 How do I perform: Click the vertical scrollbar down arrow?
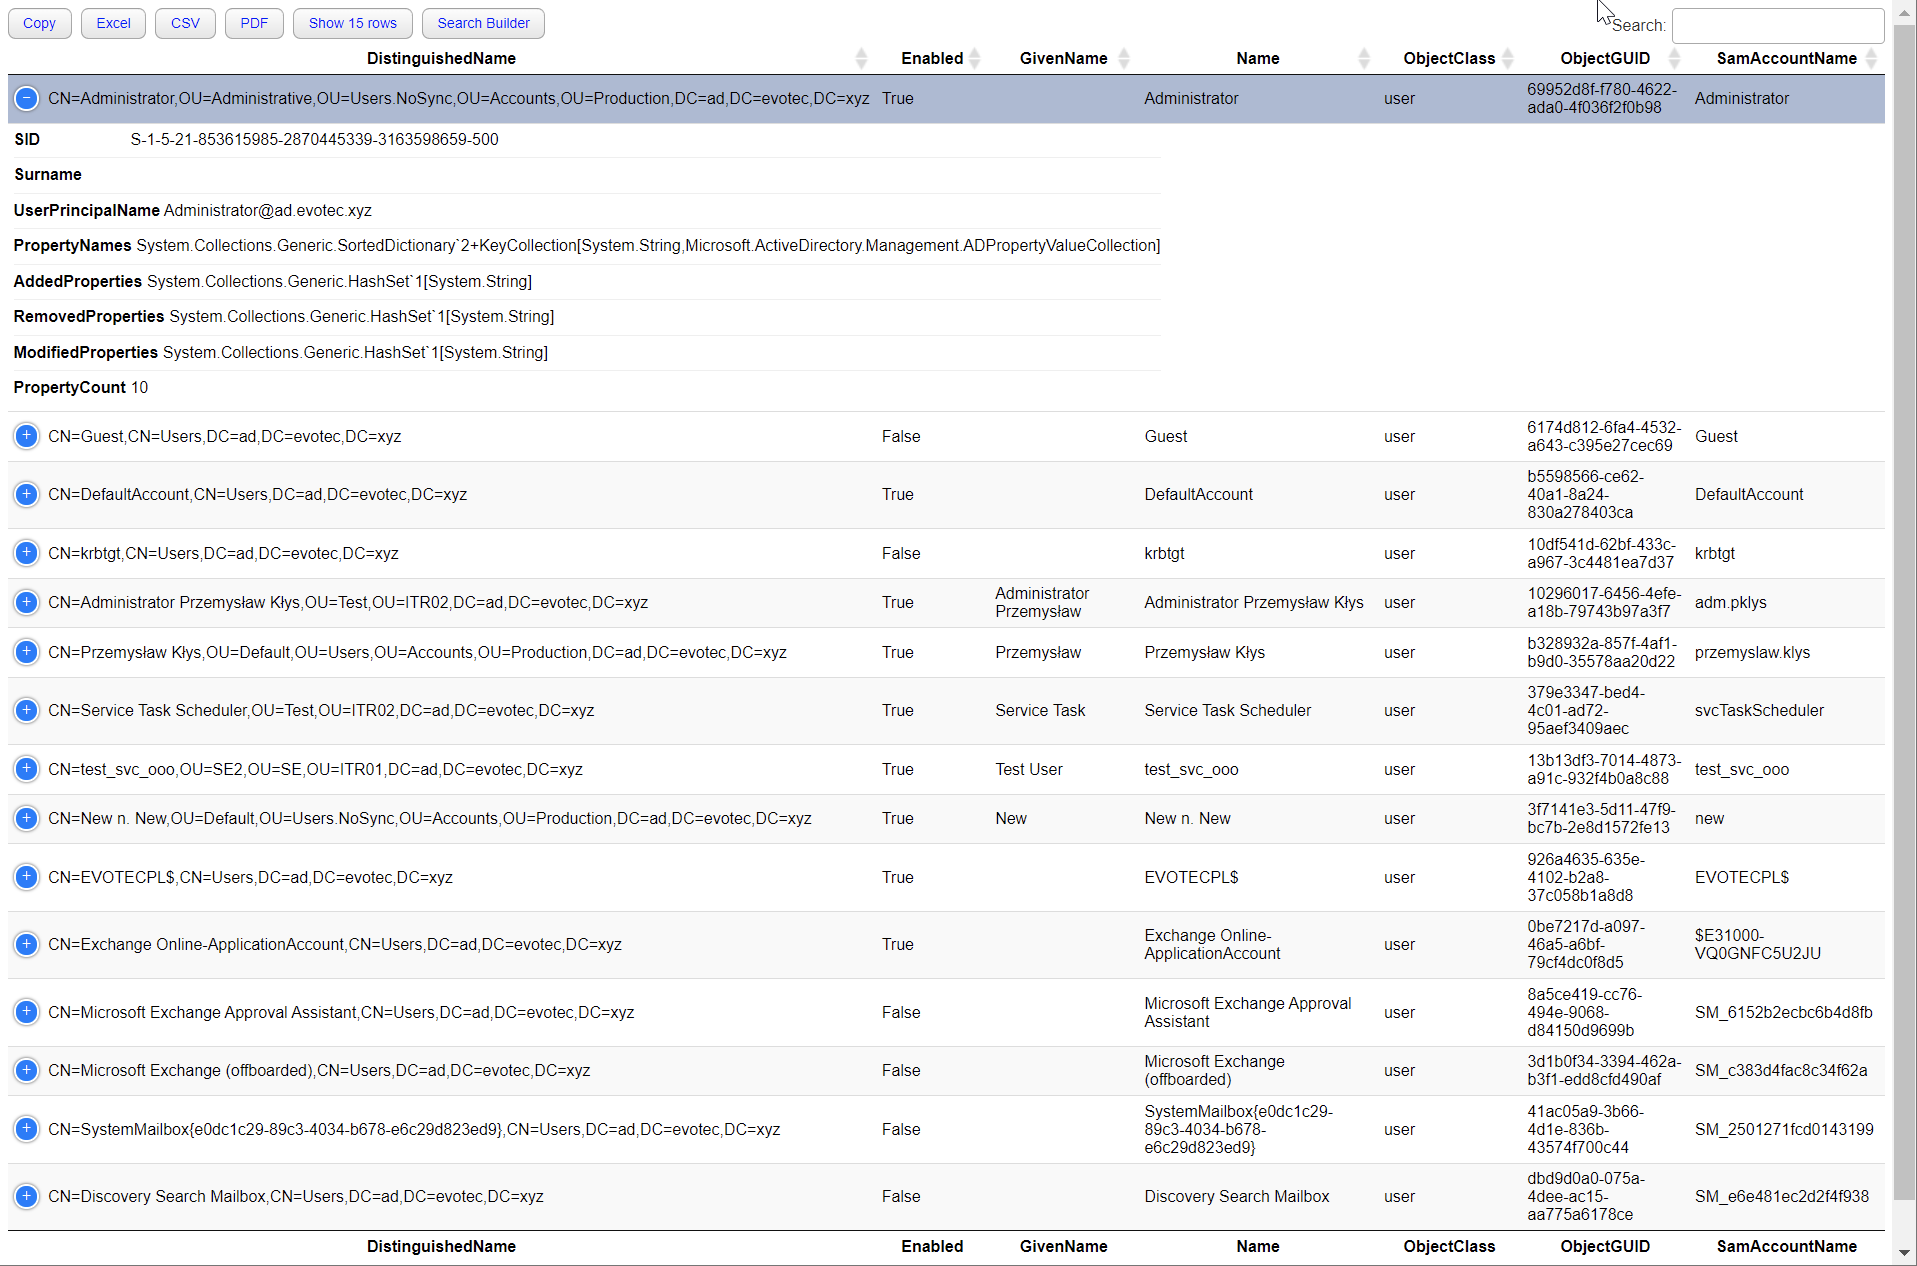(1904, 1252)
